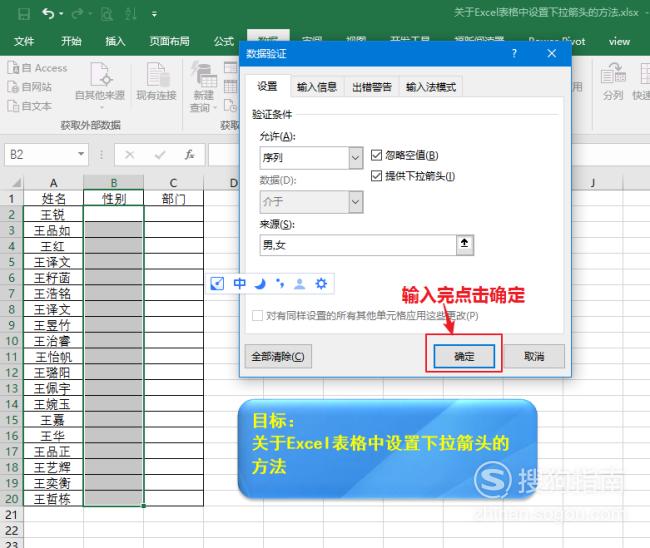Close the 数据验证 dialog
The height and width of the screenshot is (548, 650).
point(552,53)
